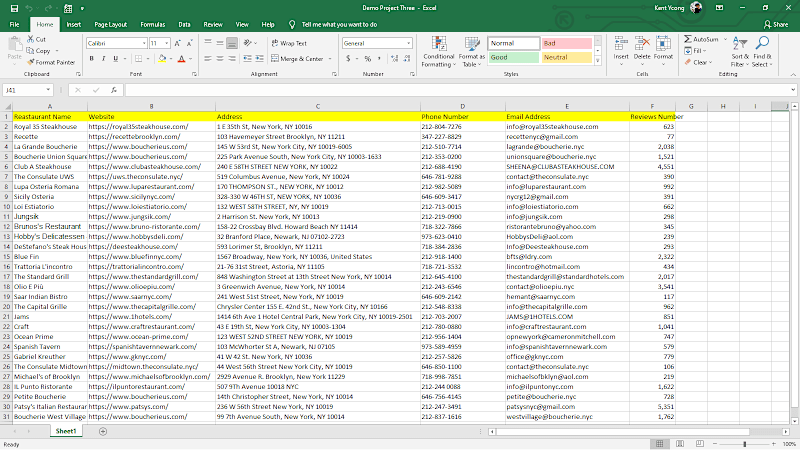Click the Fill Color bucket icon
This screenshot has height=450, width=800.
162,59
